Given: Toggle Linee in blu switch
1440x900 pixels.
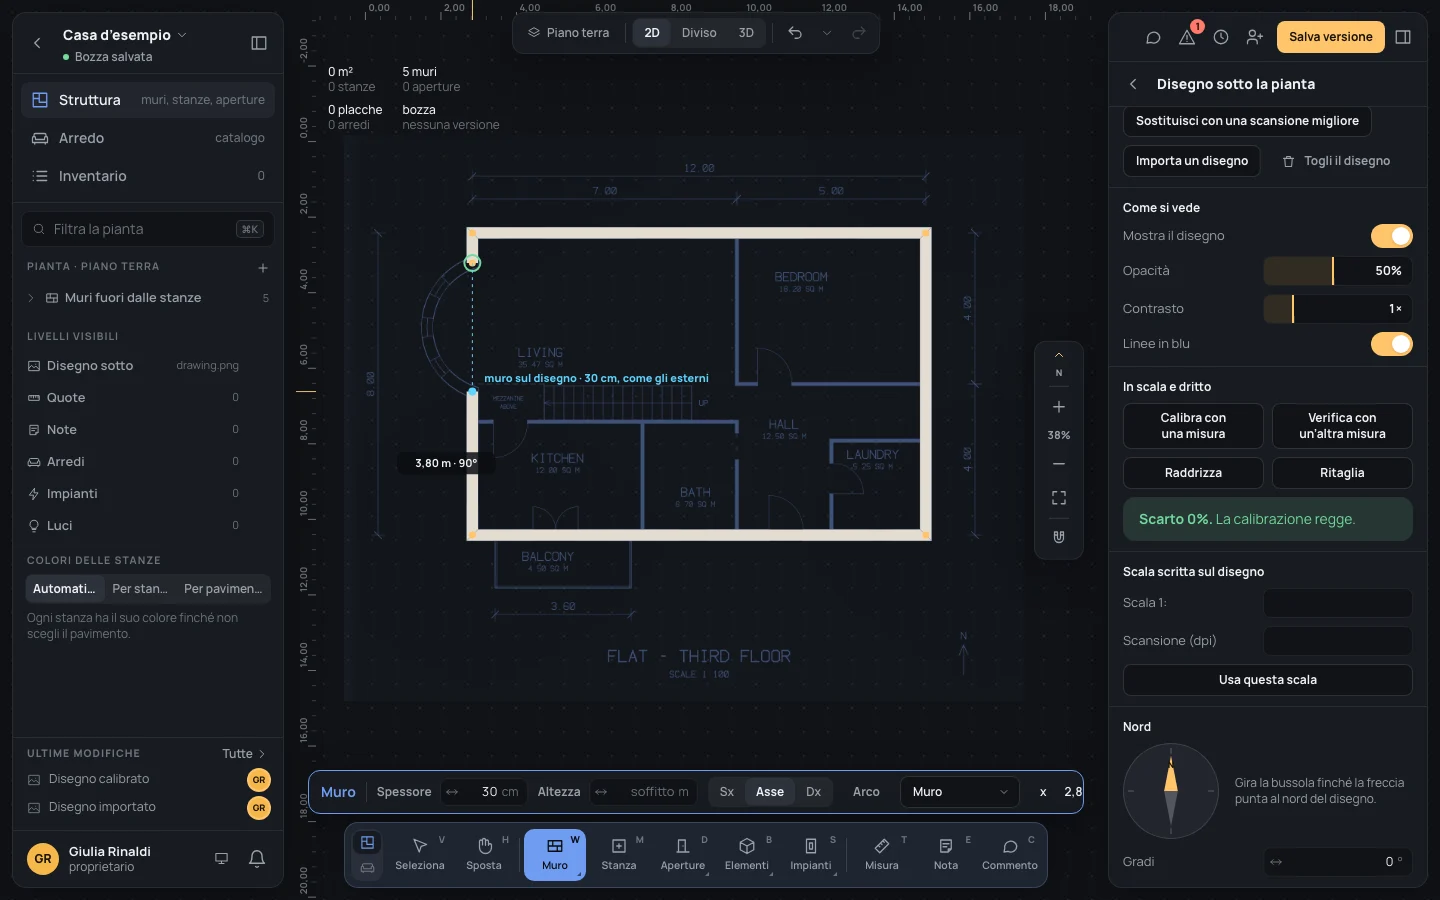Looking at the screenshot, I should coord(1392,344).
